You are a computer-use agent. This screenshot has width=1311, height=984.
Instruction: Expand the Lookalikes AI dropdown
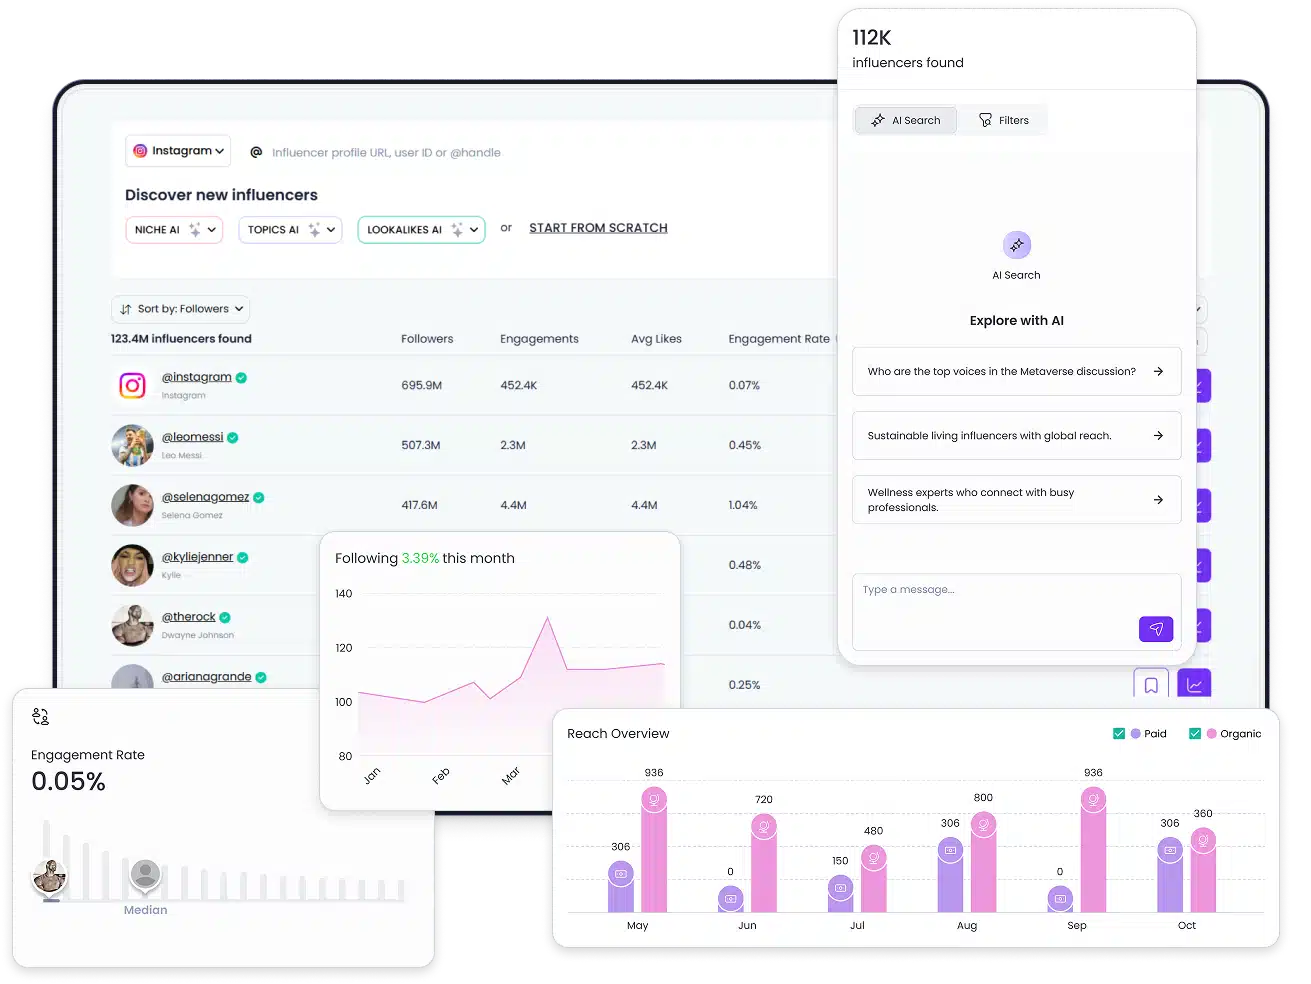(x=421, y=230)
